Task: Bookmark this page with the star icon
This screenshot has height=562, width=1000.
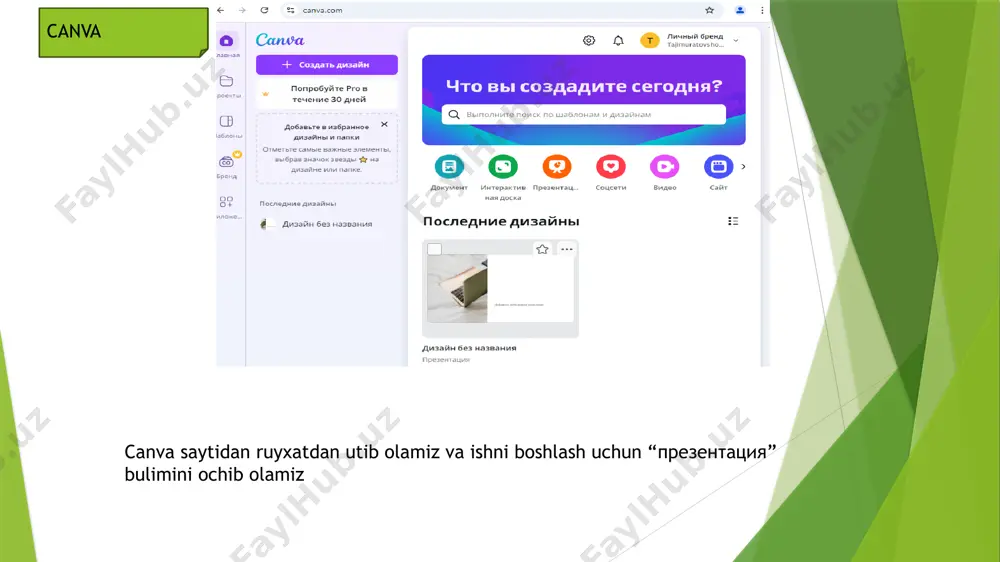Action: point(709,10)
